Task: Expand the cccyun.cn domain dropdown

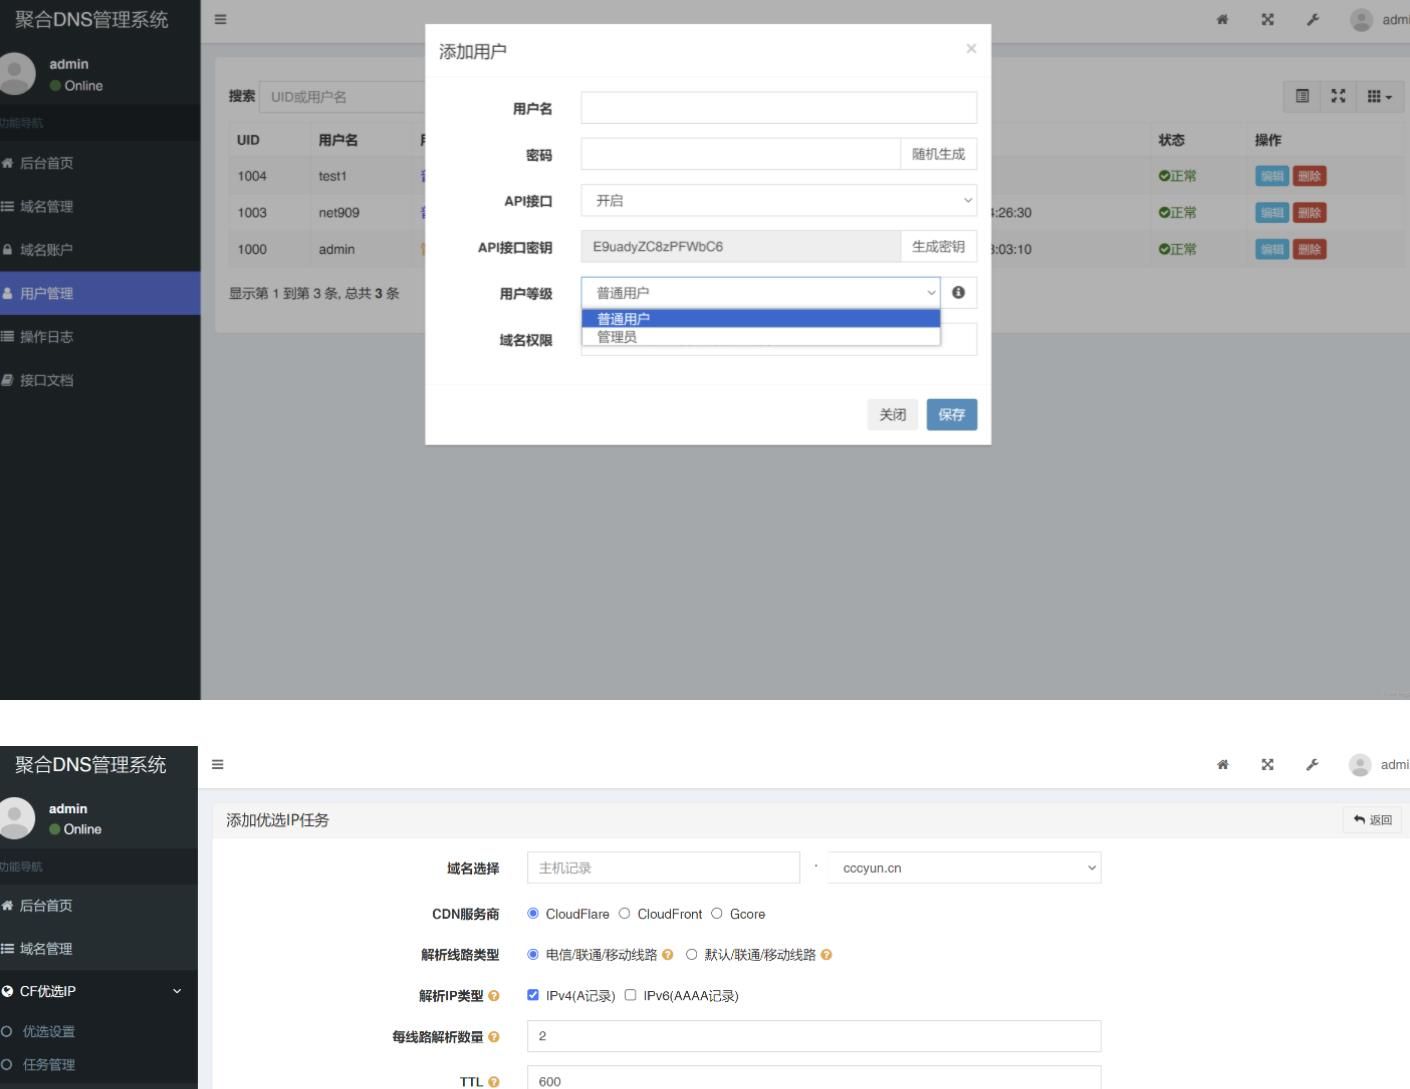Action: click(963, 867)
